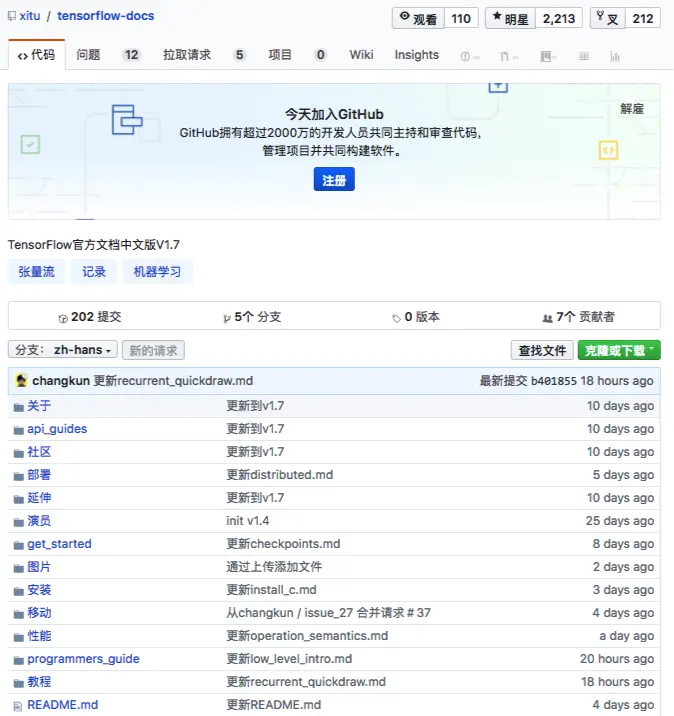Screen dimensions: 674x716
Task: Open the 问题 tab with 12 issues
Action: (x=108, y=55)
